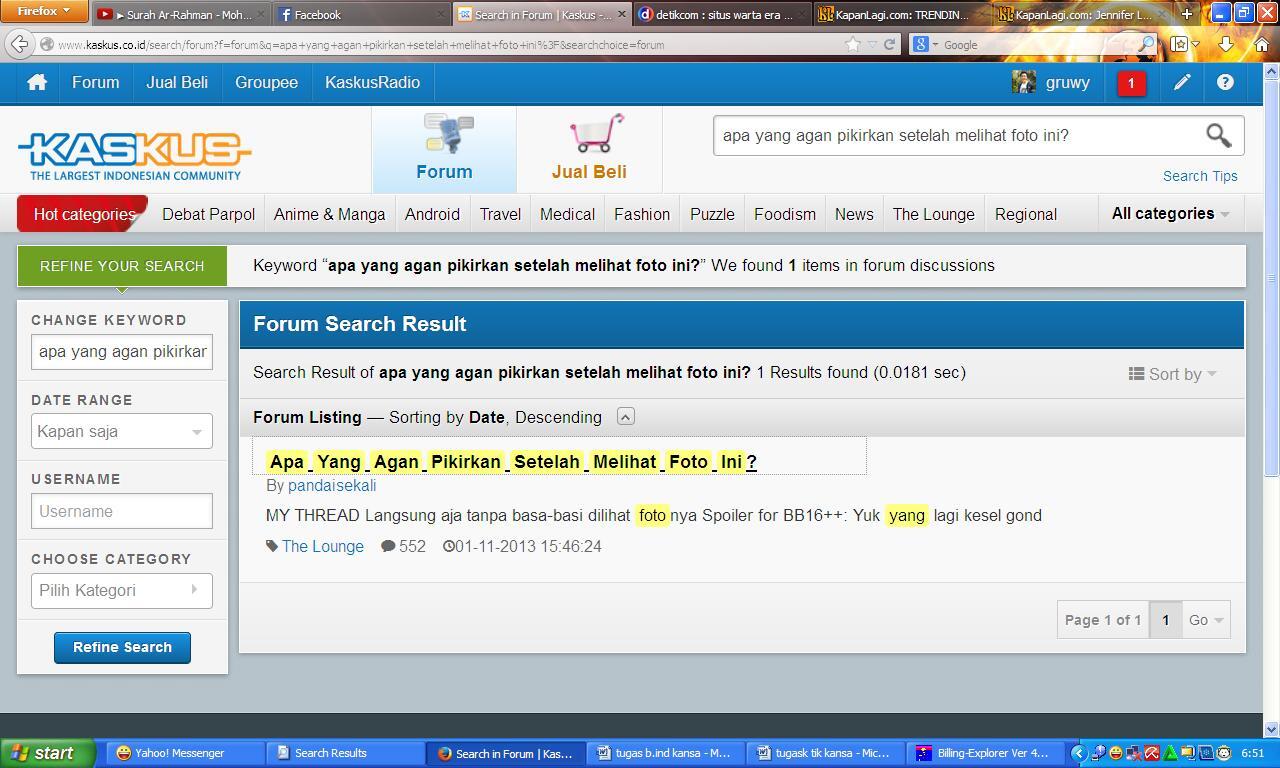
Task: Open the Debat Parpol category
Action: (208, 214)
